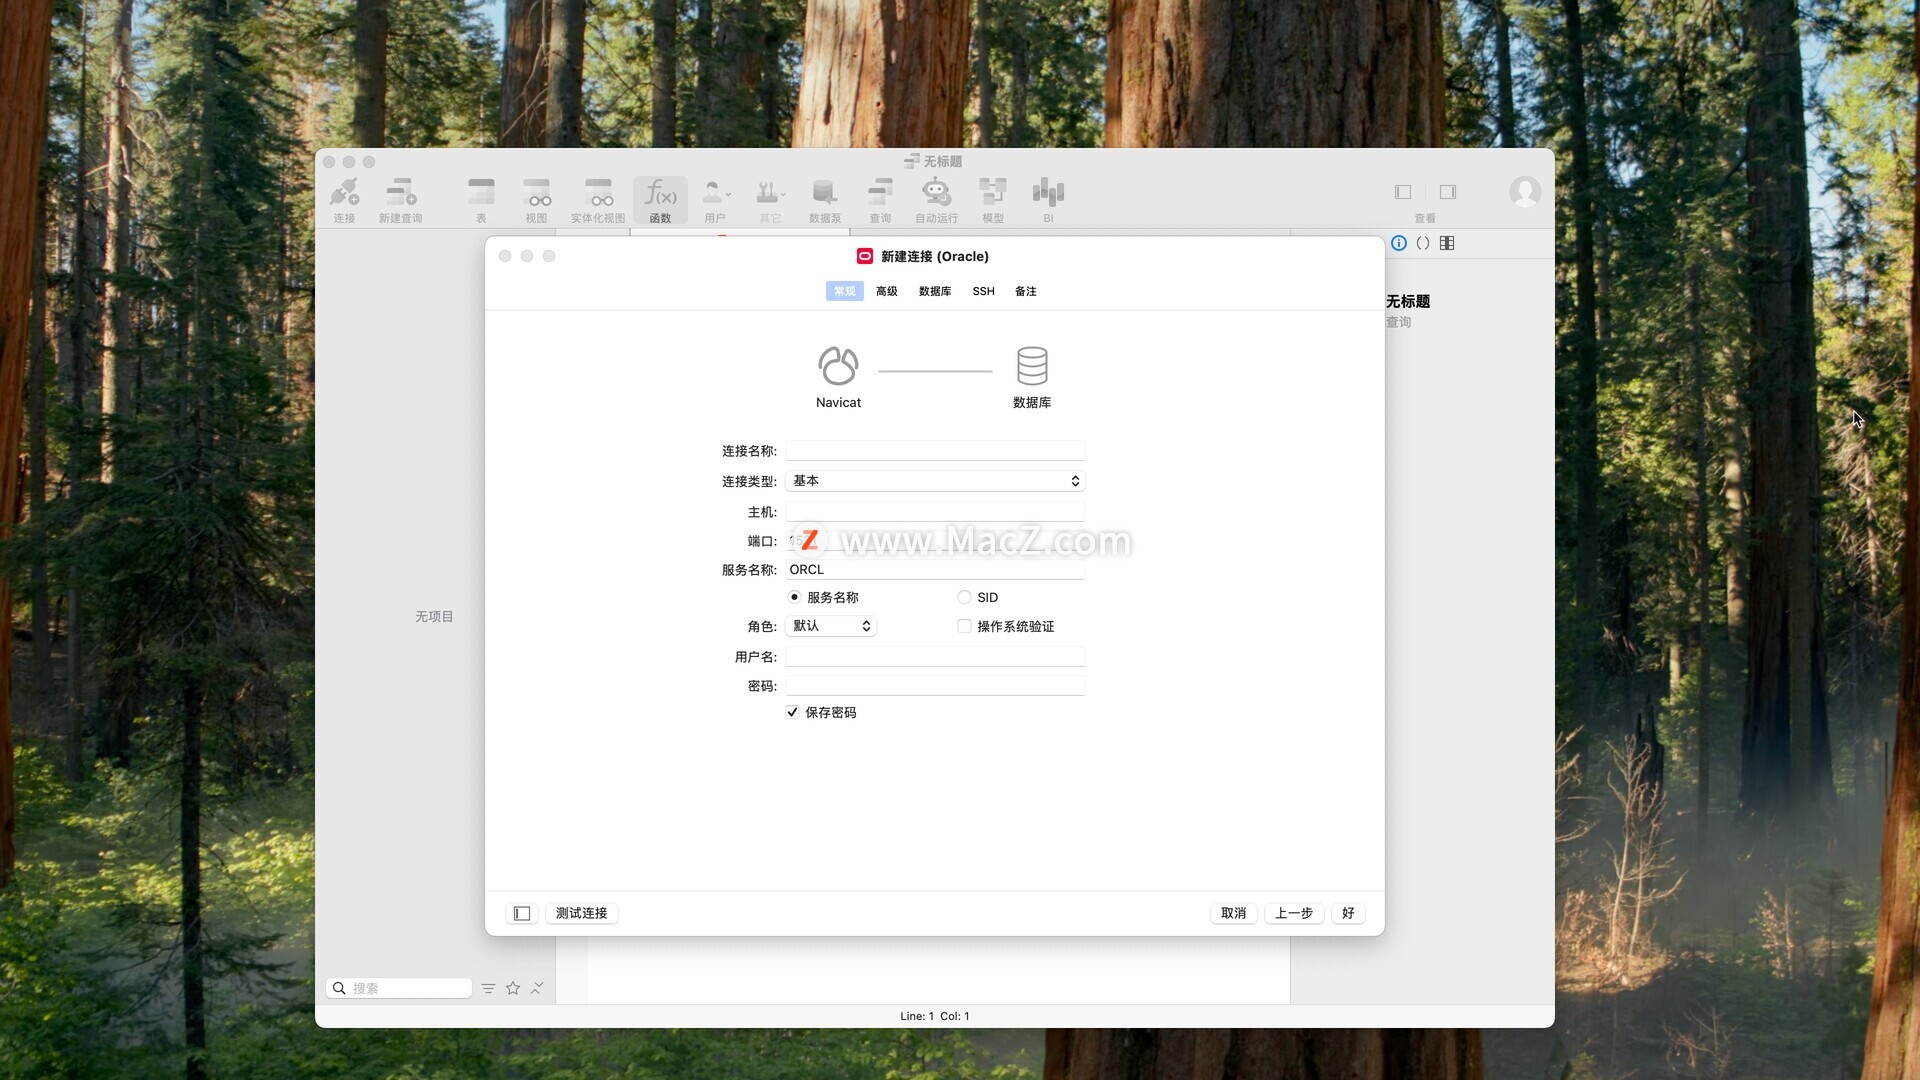Click the collapse arrows icon near search
This screenshot has width=1920, height=1080.
537,988
